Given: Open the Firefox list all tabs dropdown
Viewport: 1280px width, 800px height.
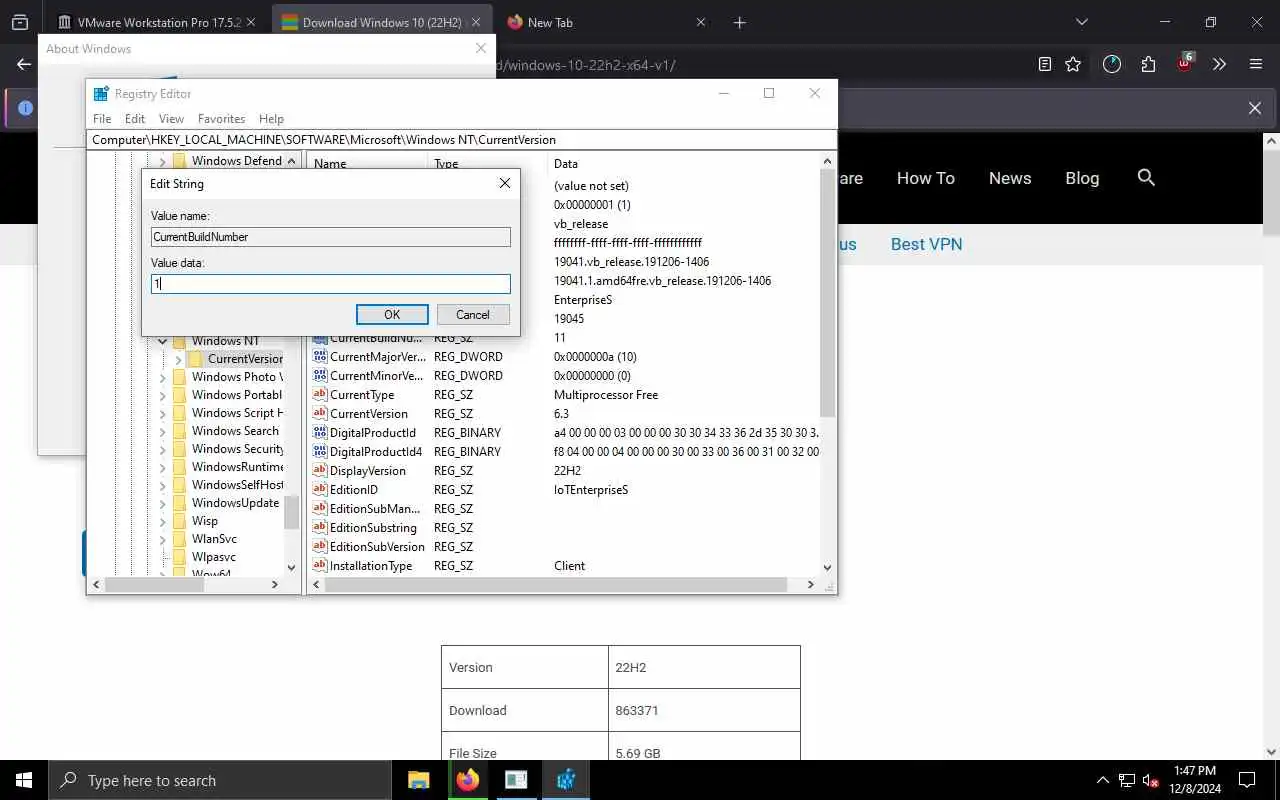Looking at the screenshot, I should click(x=1081, y=22).
